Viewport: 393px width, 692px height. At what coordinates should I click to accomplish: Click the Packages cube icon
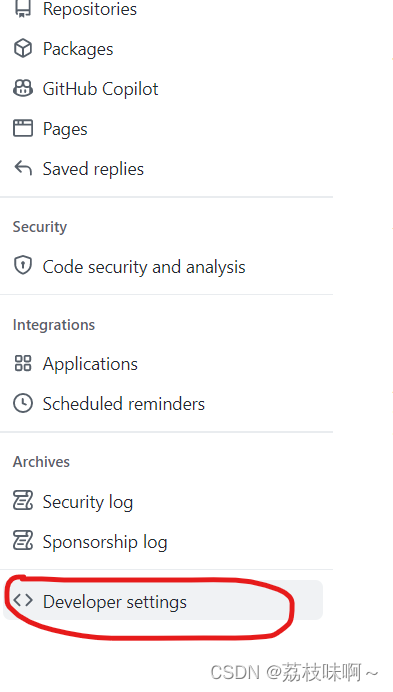pyautogui.click(x=23, y=48)
